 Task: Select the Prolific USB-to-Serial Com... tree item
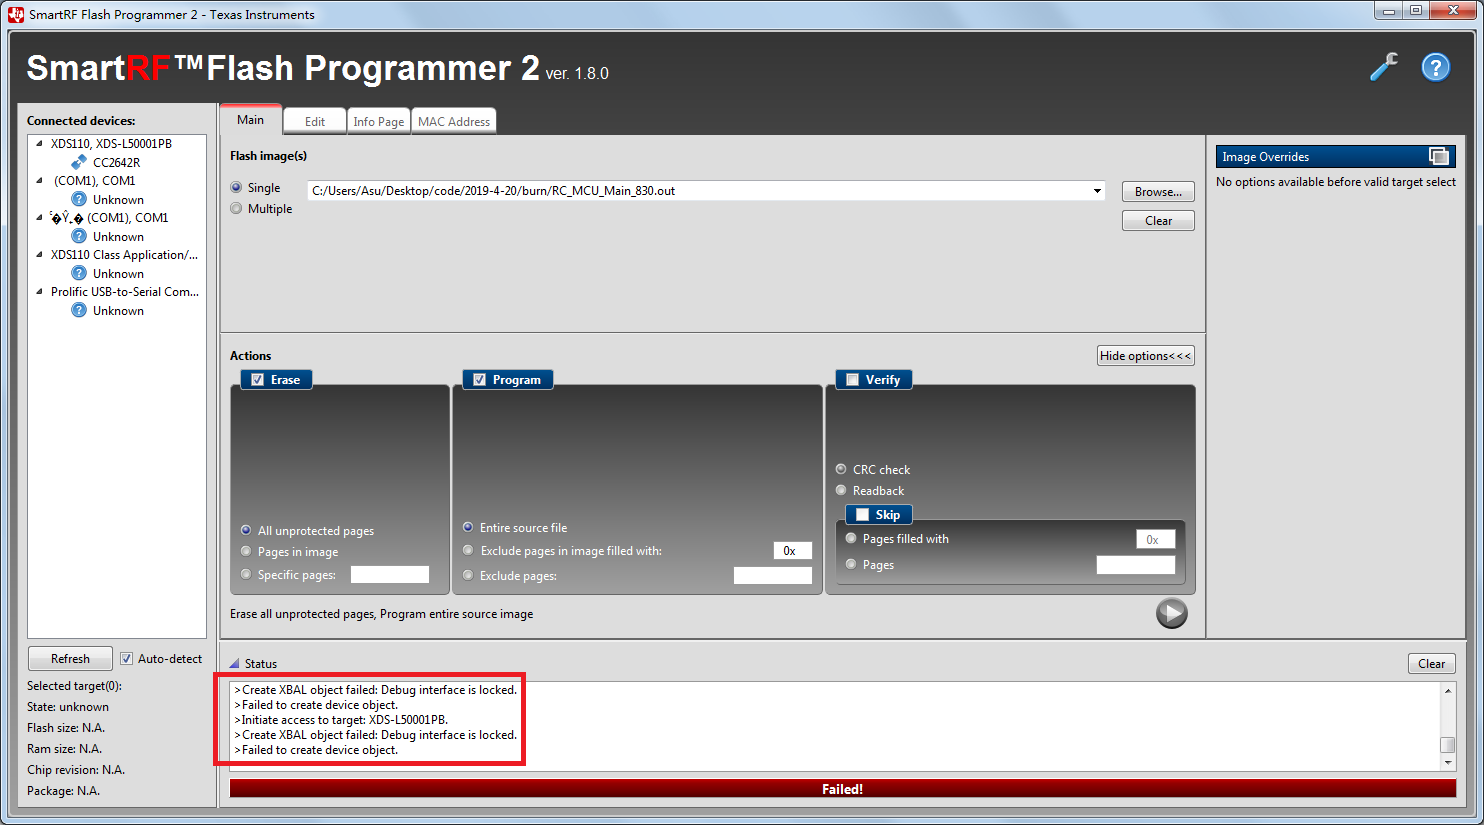tap(125, 291)
